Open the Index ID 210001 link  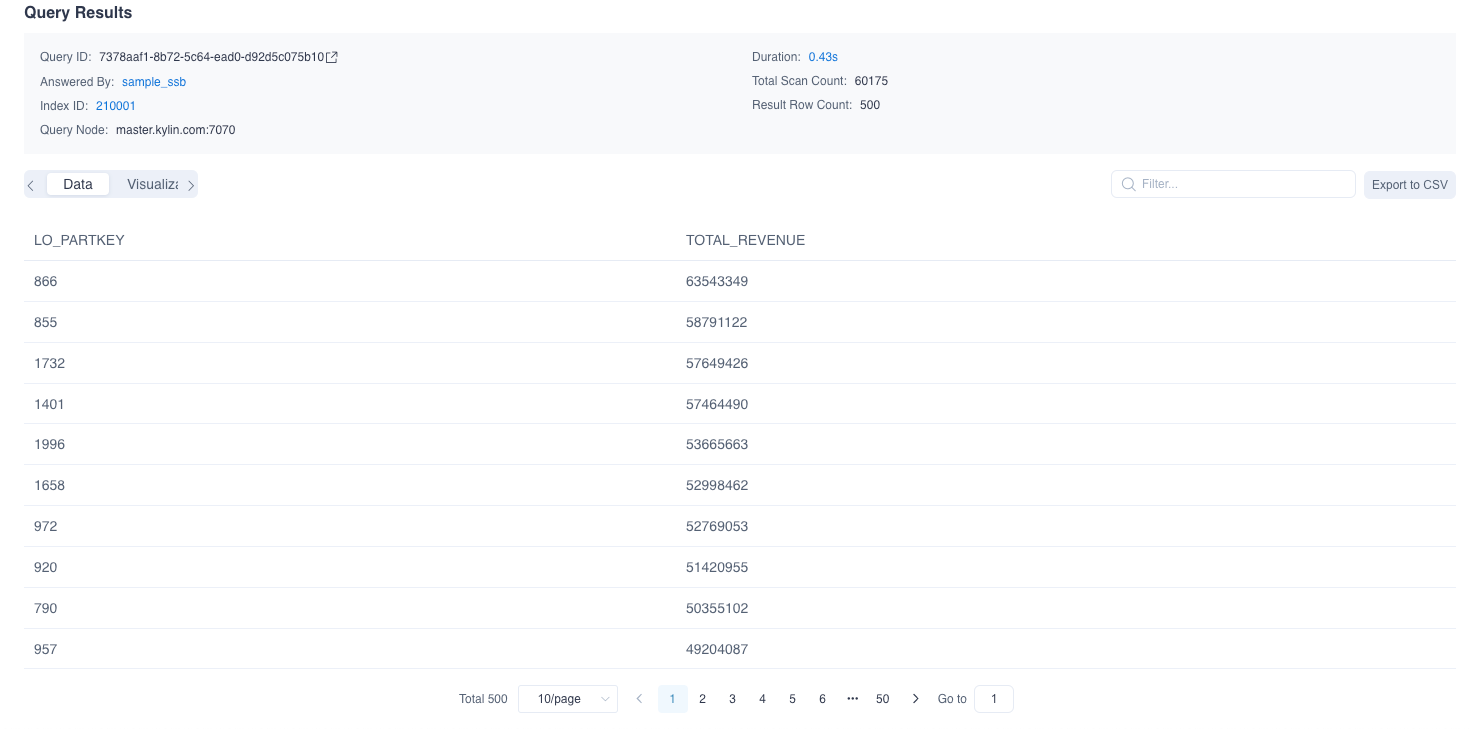[x=116, y=106]
